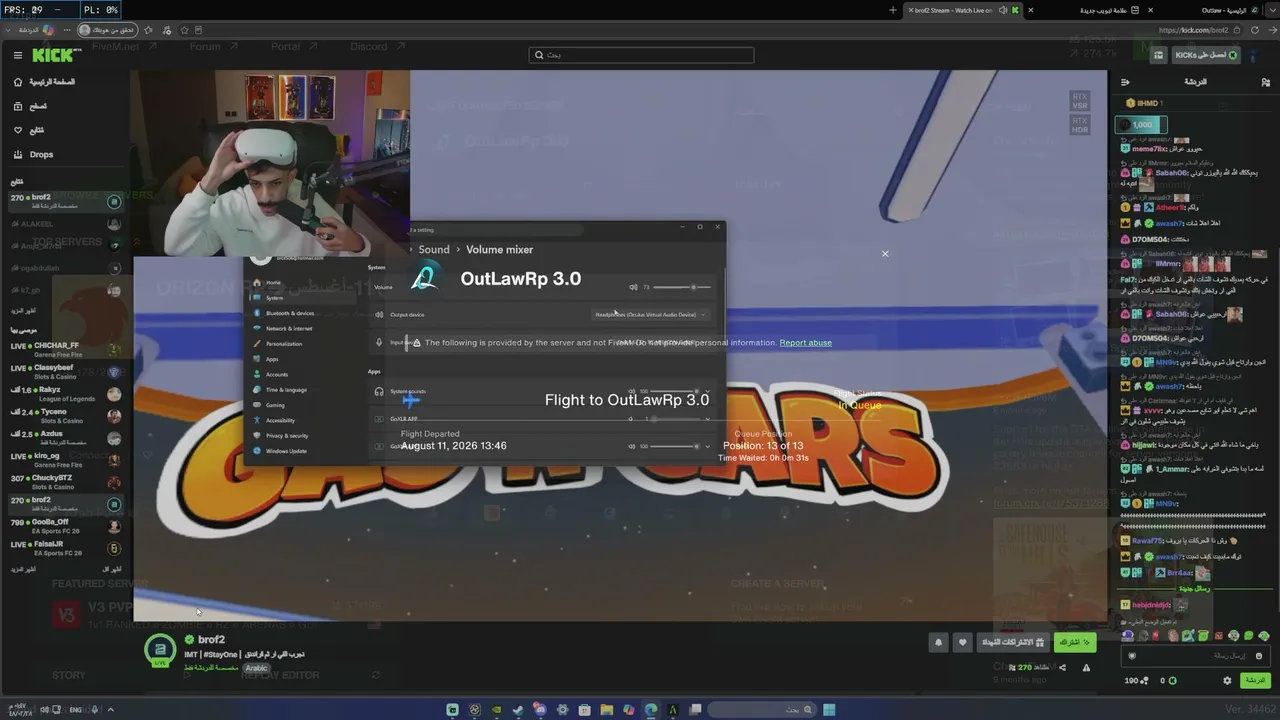
Task: Click the chat message input field
Action: tap(1197, 656)
